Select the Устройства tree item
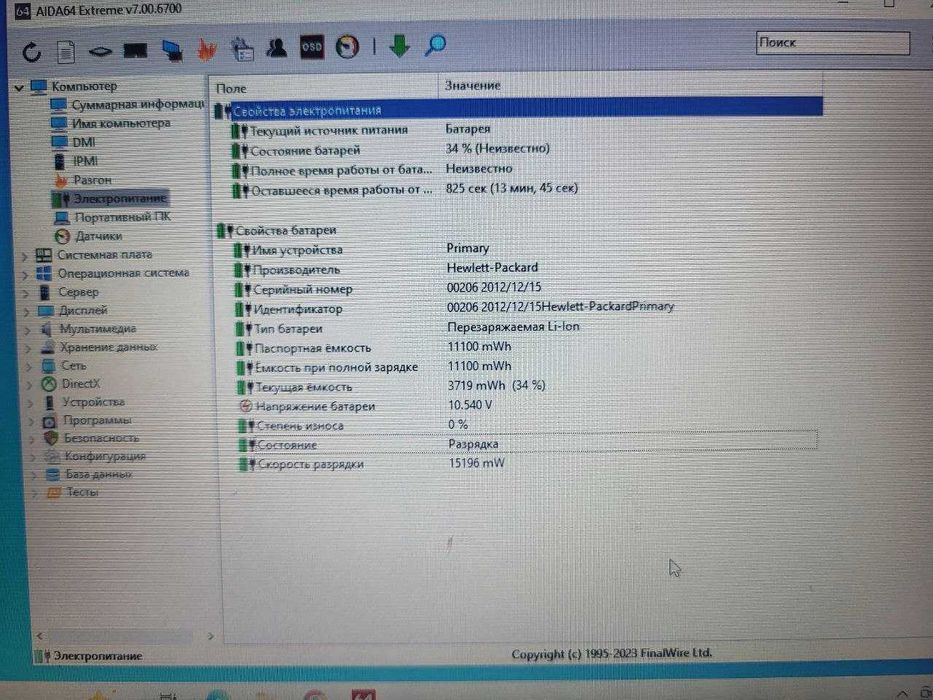Screen dimensions: 933x700 coord(84,402)
